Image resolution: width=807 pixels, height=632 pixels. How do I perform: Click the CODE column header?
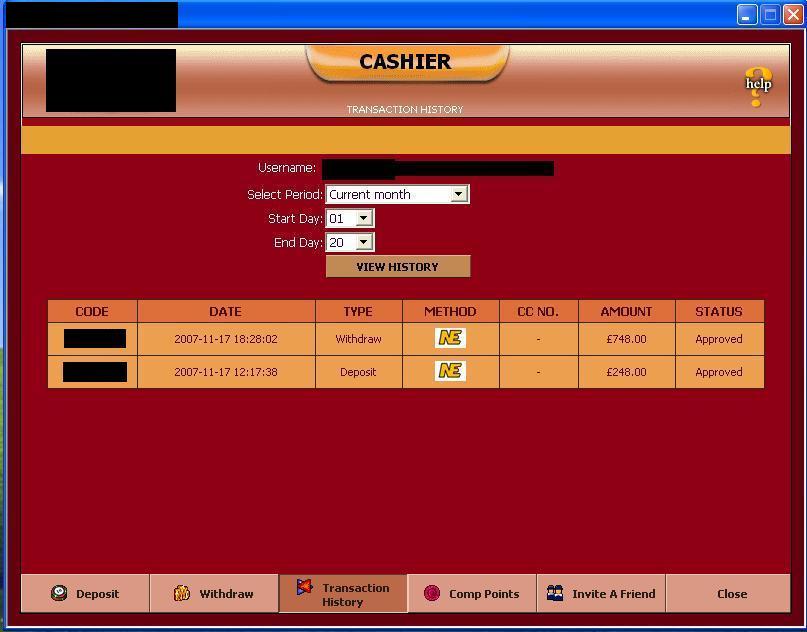(x=92, y=311)
